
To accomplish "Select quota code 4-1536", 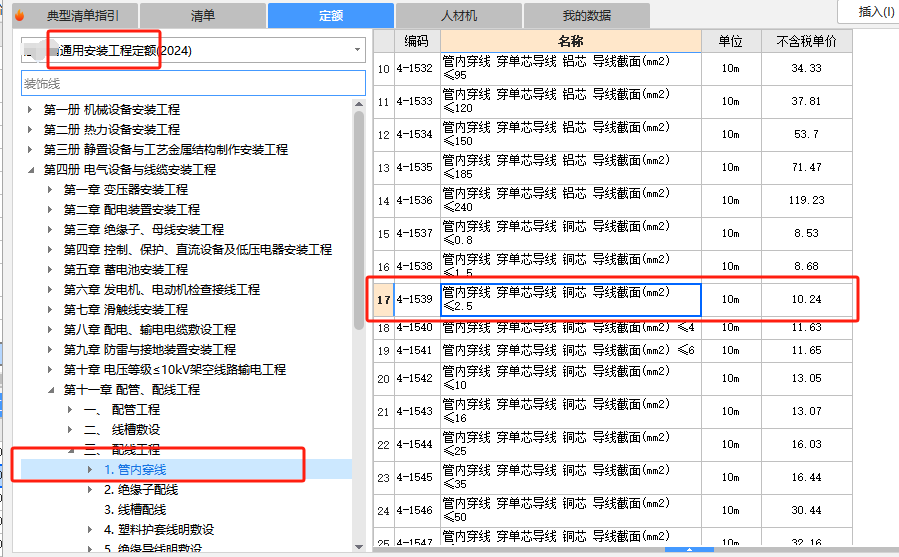I will click(415, 200).
